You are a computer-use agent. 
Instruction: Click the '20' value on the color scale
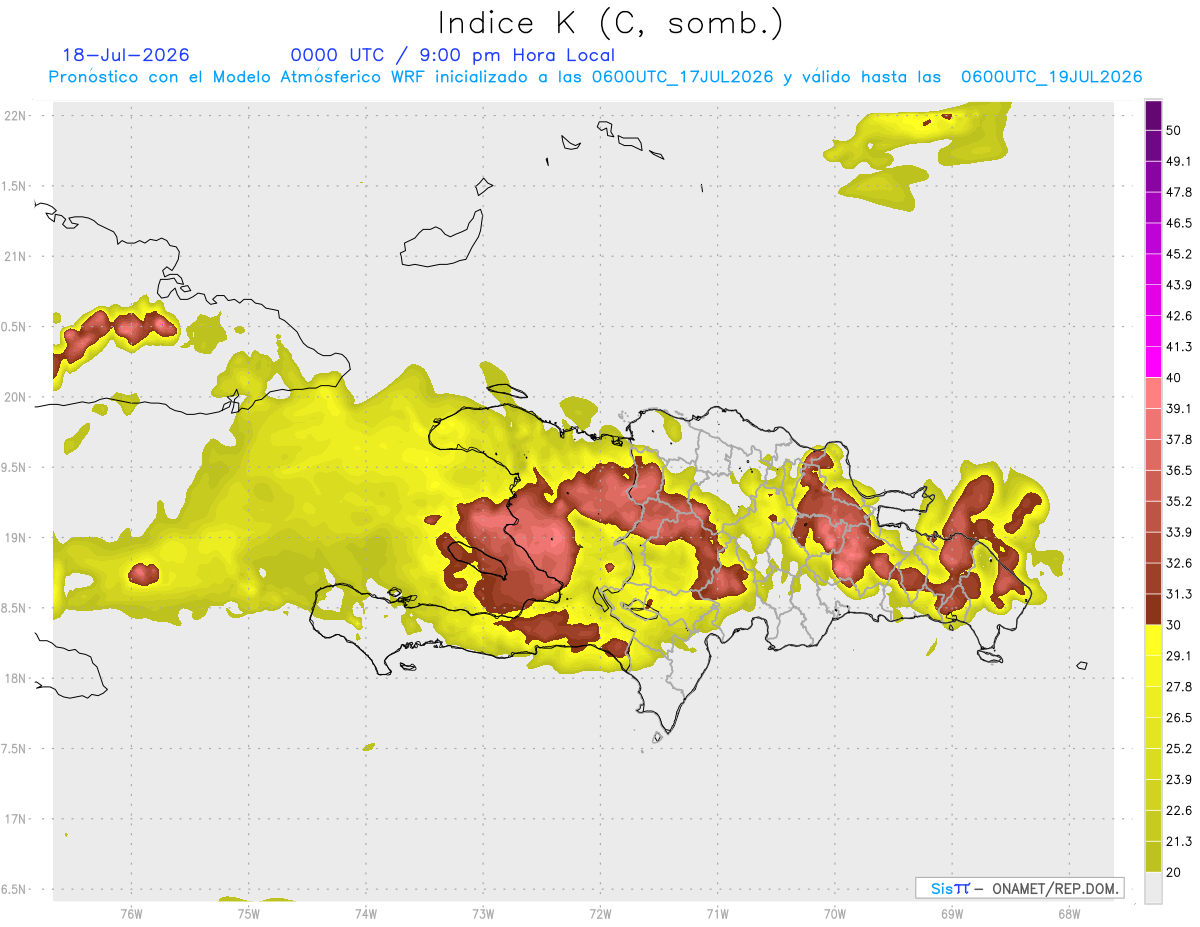(x=1175, y=873)
